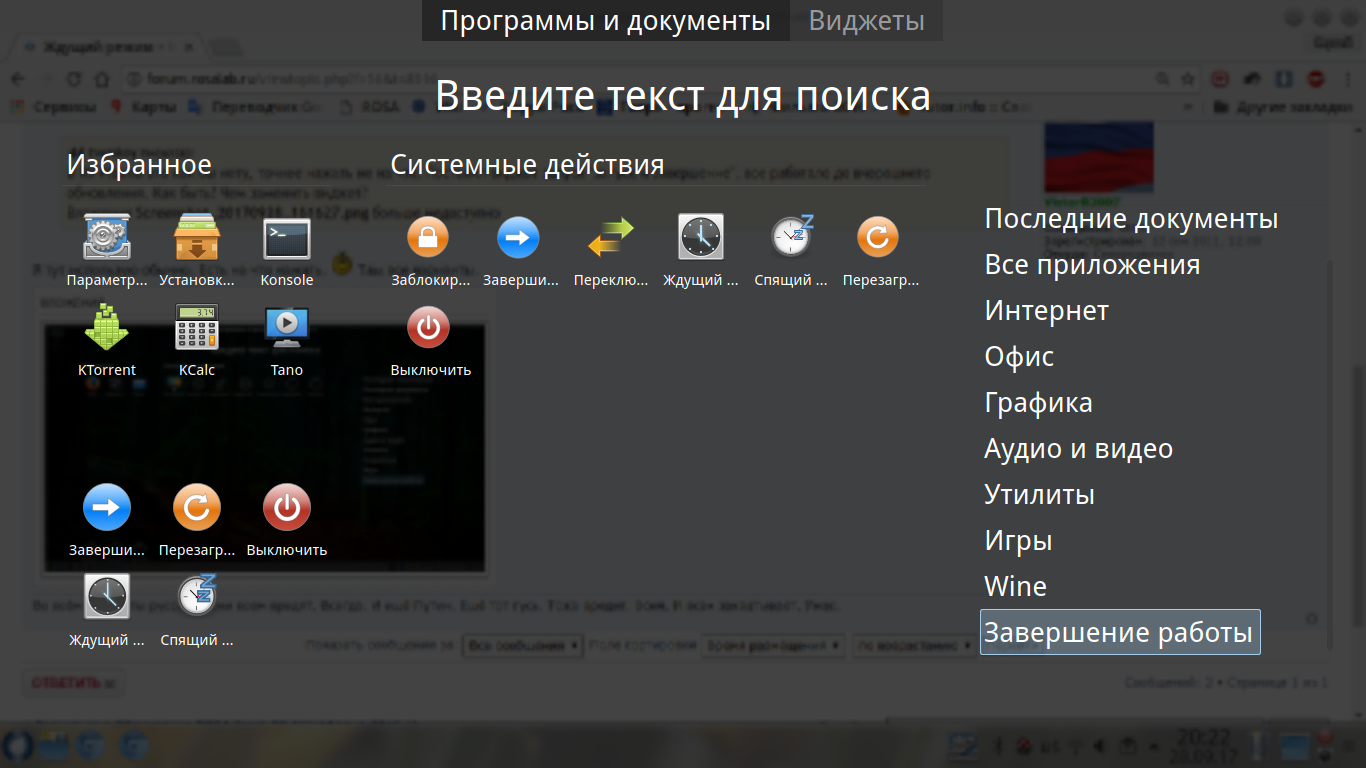
Task: Switch user with Переключить icon
Action: click(x=609, y=238)
